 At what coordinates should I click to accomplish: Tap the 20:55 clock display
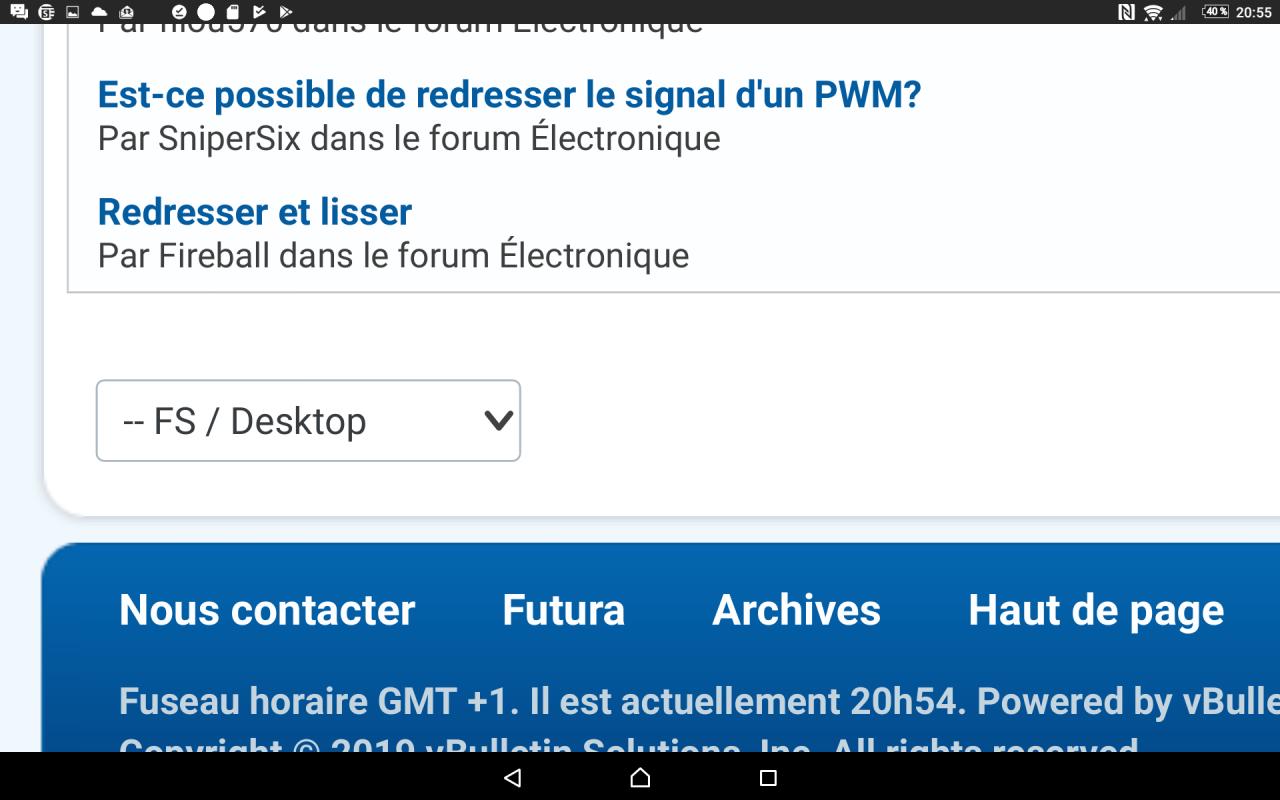click(1254, 12)
